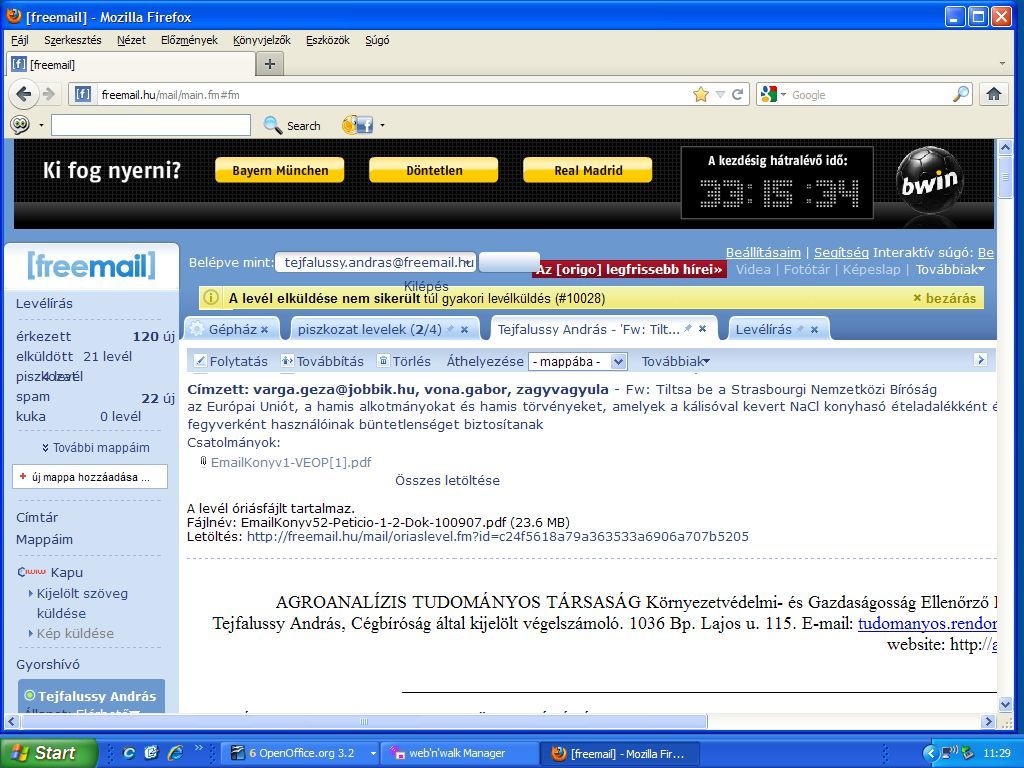Open the Könyvjelzők menu
This screenshot has height=768, width=1024.
[x=262, y=40]
